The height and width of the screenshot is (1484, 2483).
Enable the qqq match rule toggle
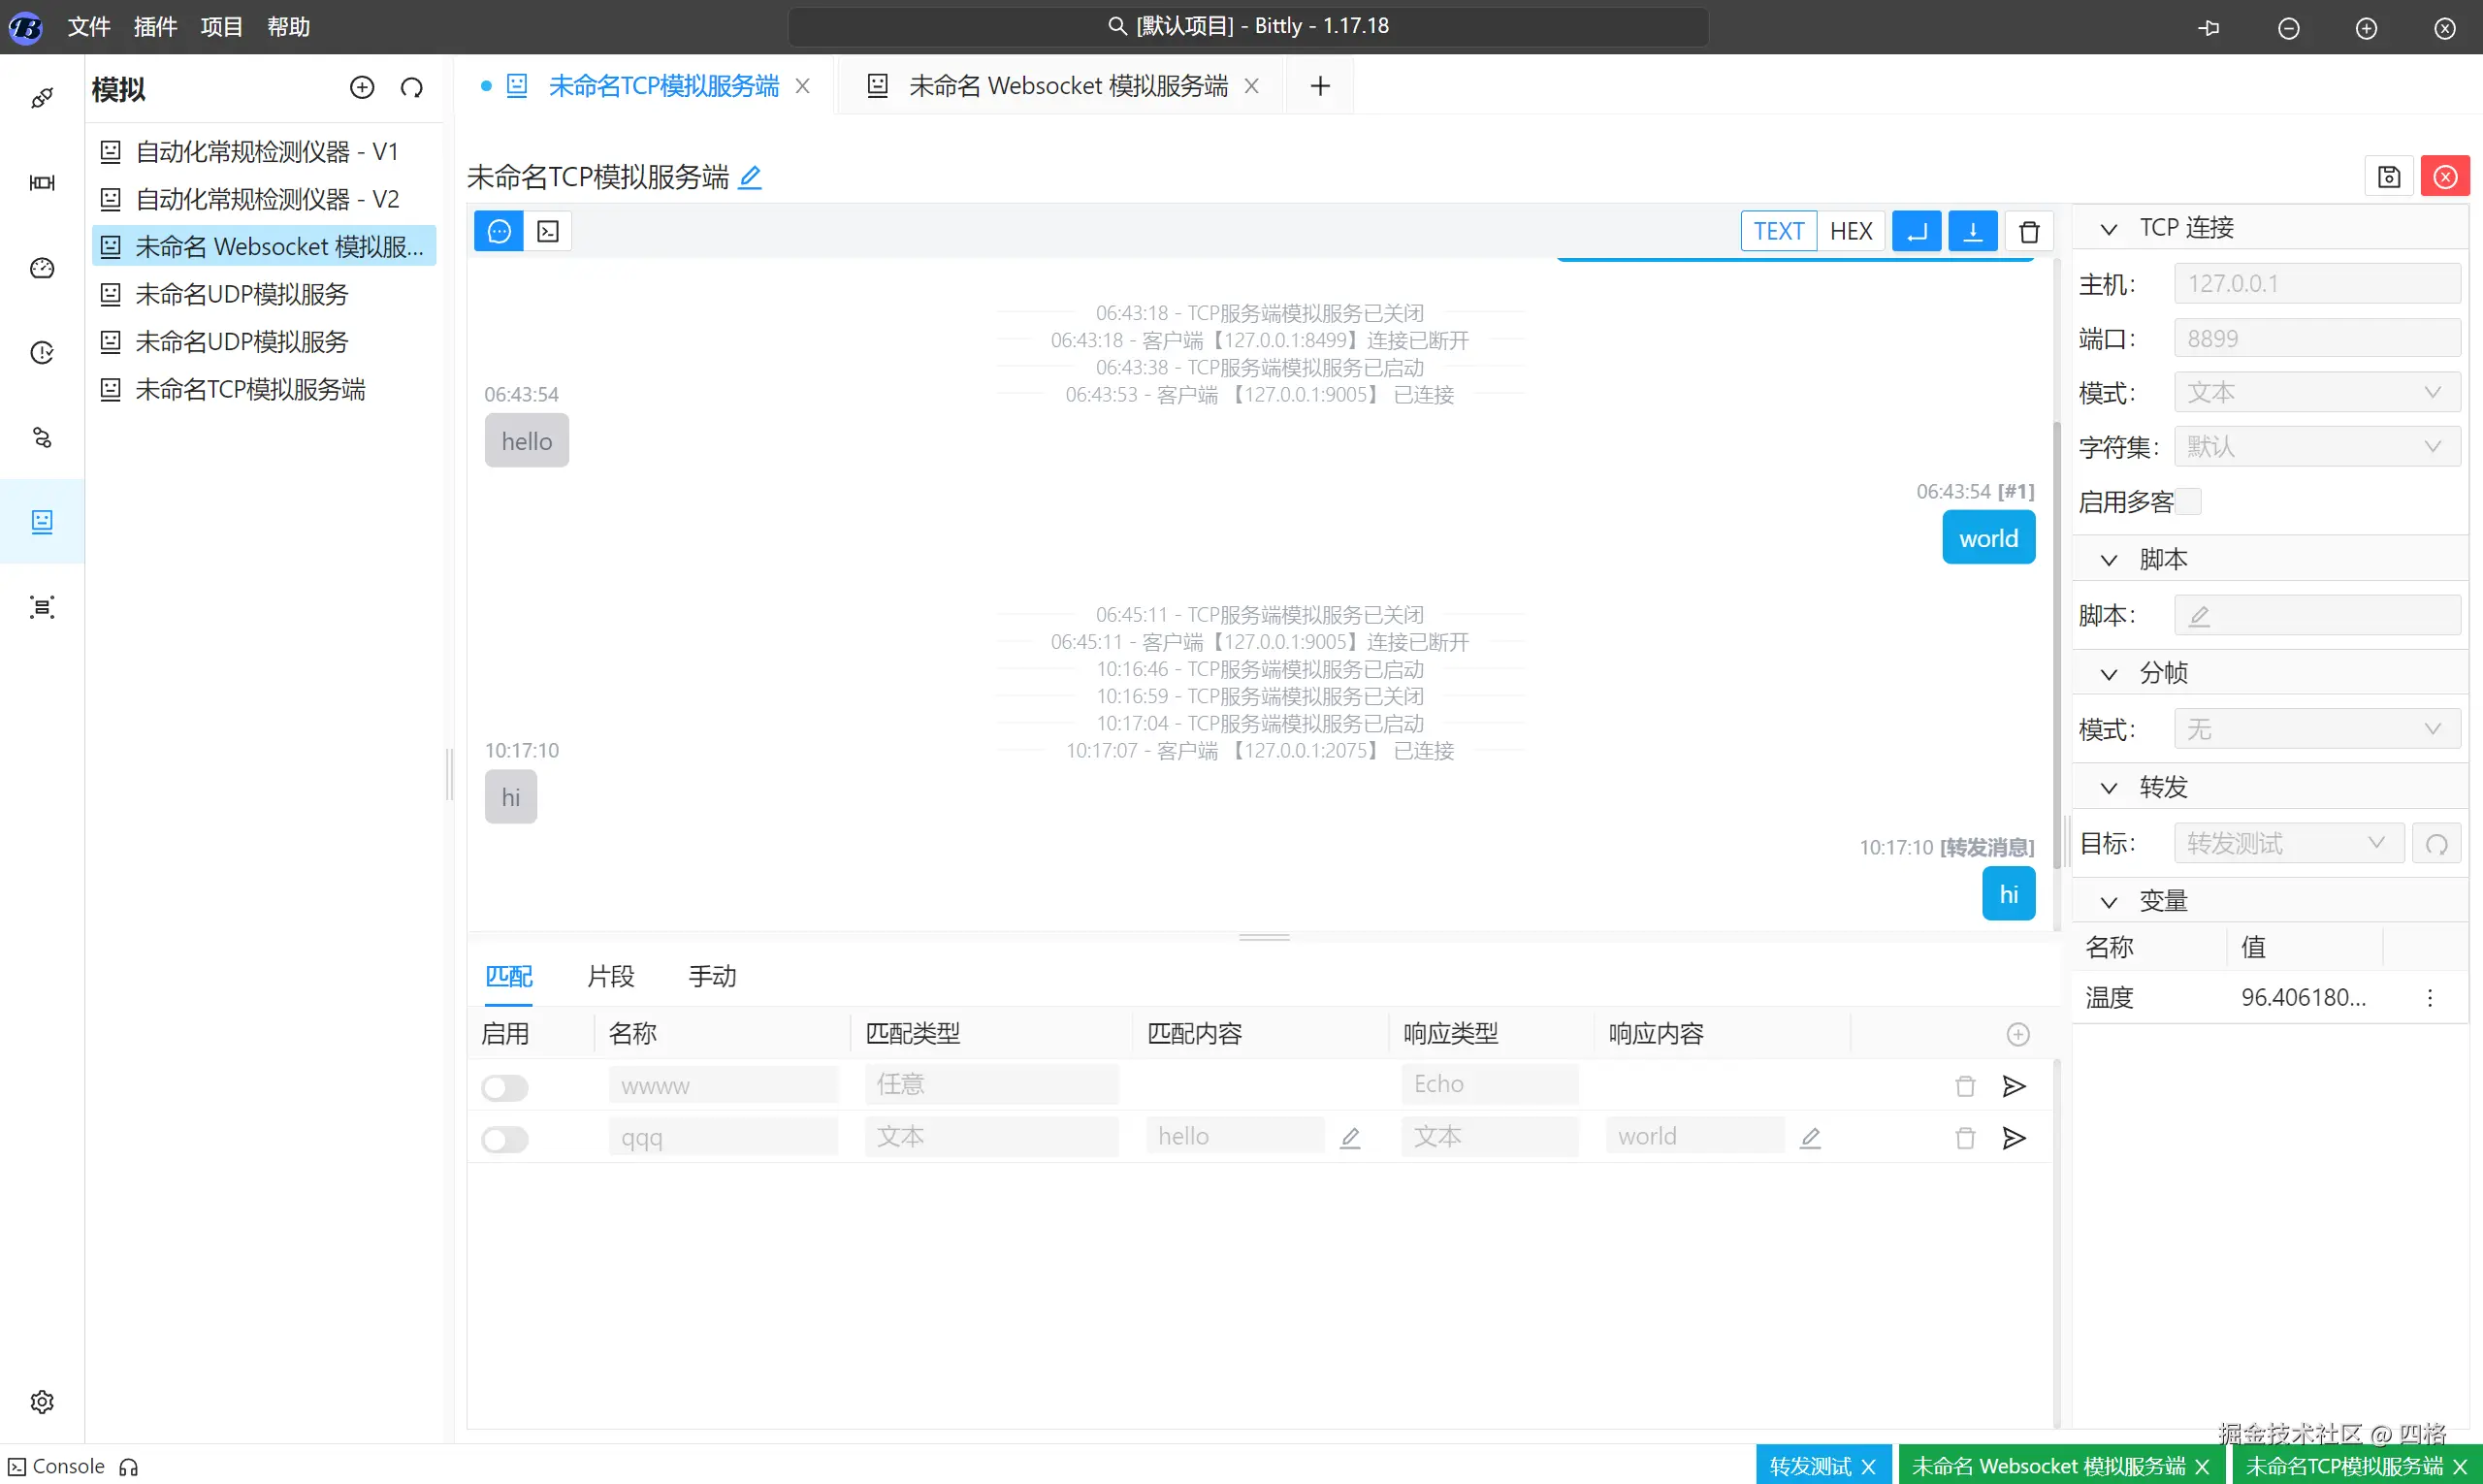[x=505, y=1139]
